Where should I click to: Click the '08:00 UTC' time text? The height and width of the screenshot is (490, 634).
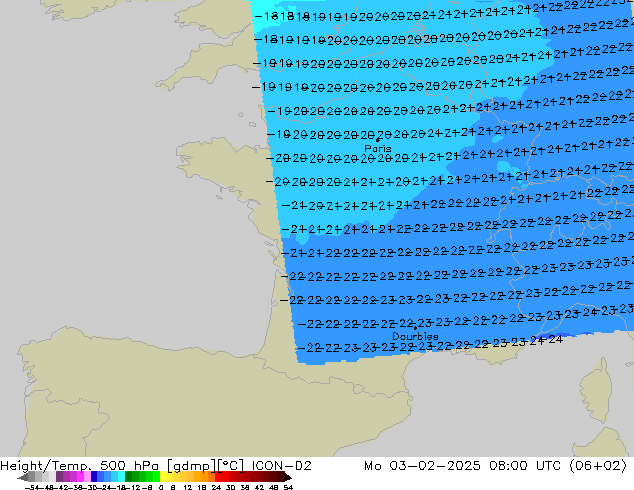click(x=525, y=466)
